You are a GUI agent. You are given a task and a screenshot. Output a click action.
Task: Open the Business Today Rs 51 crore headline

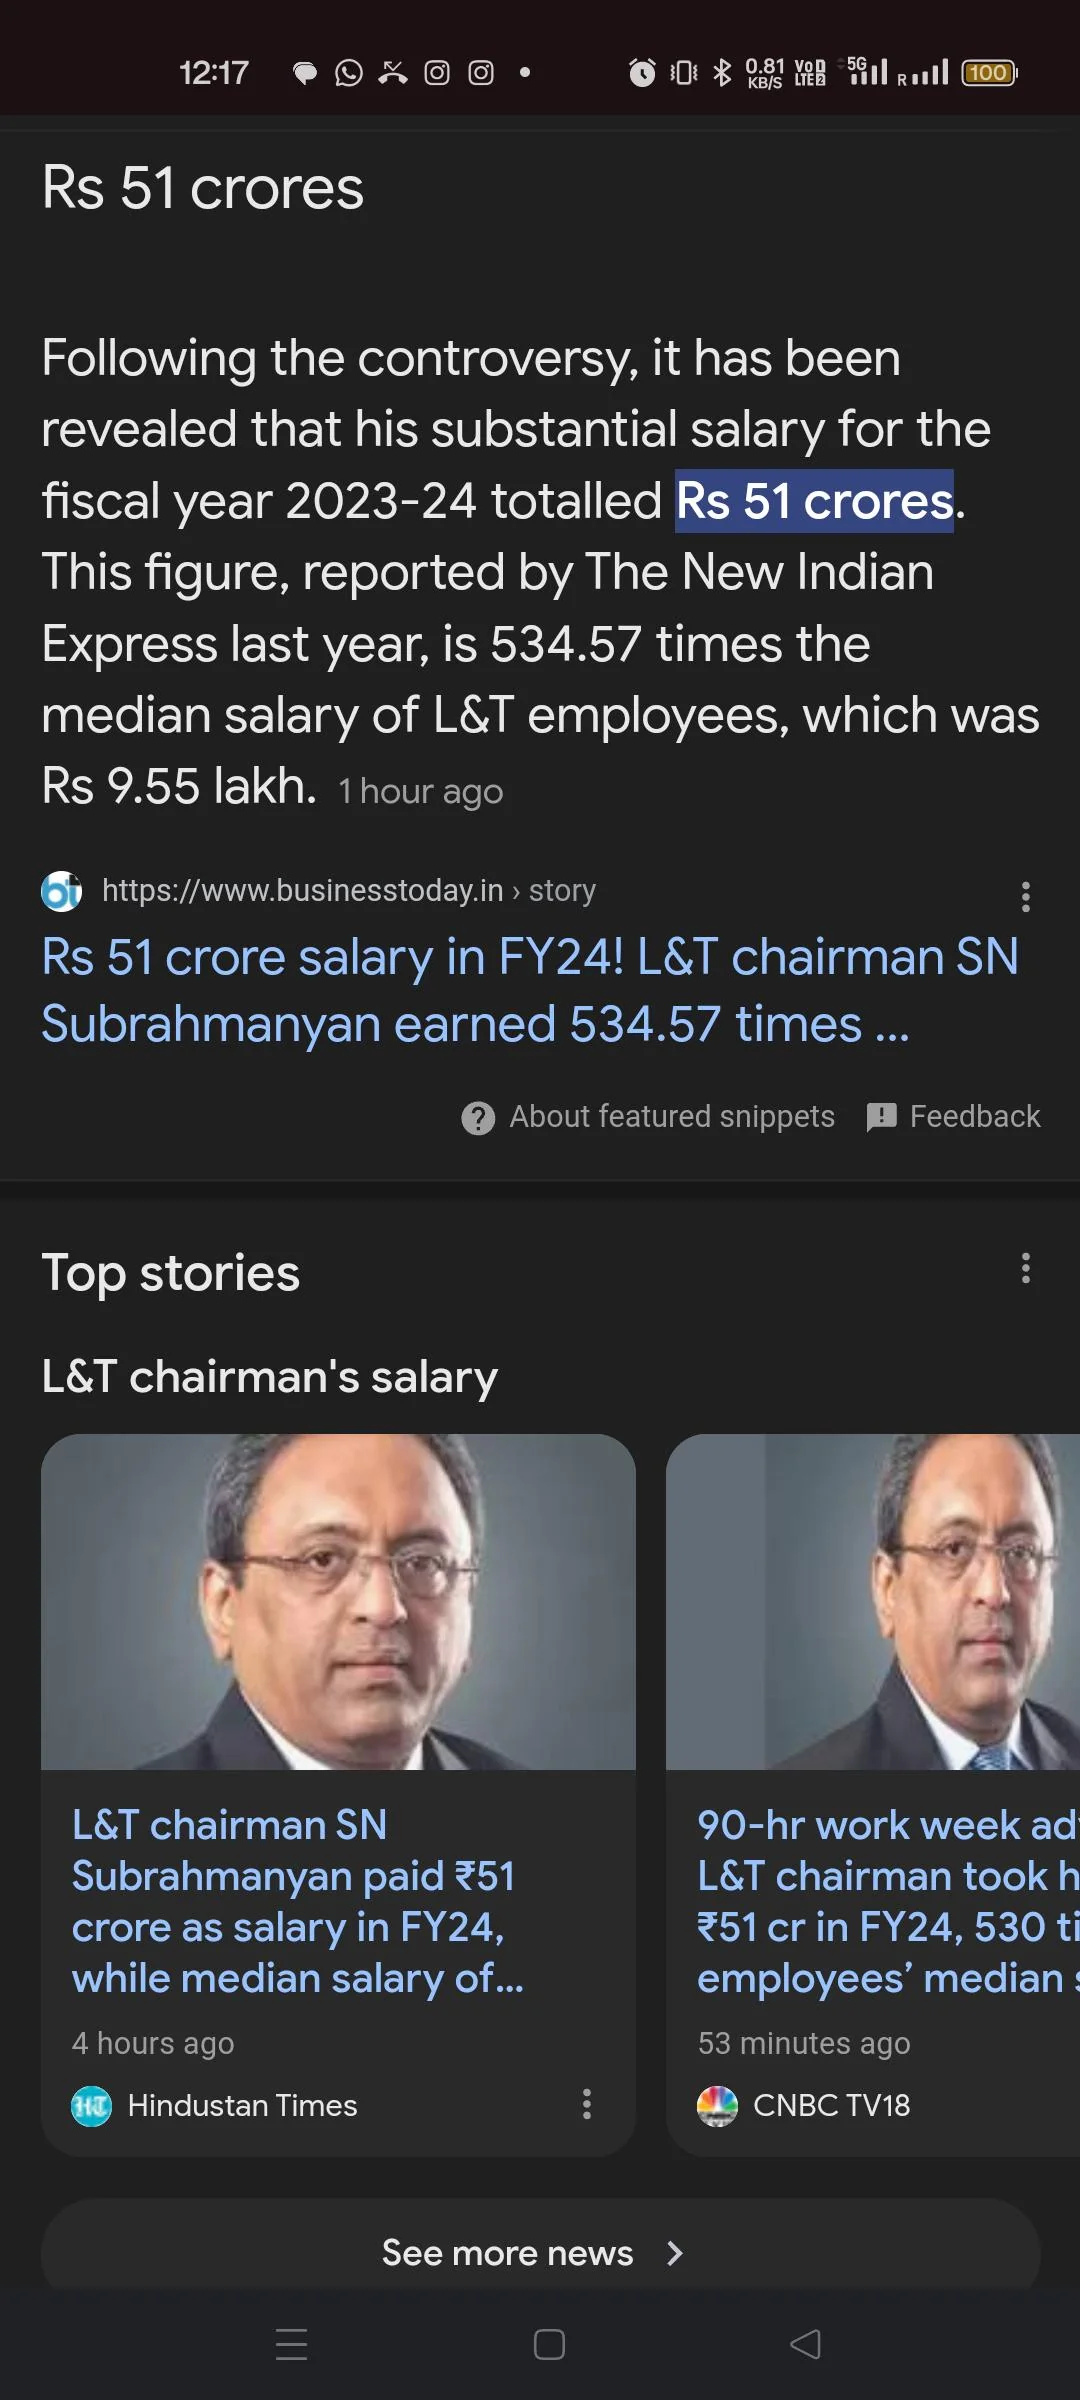point(530,990)
